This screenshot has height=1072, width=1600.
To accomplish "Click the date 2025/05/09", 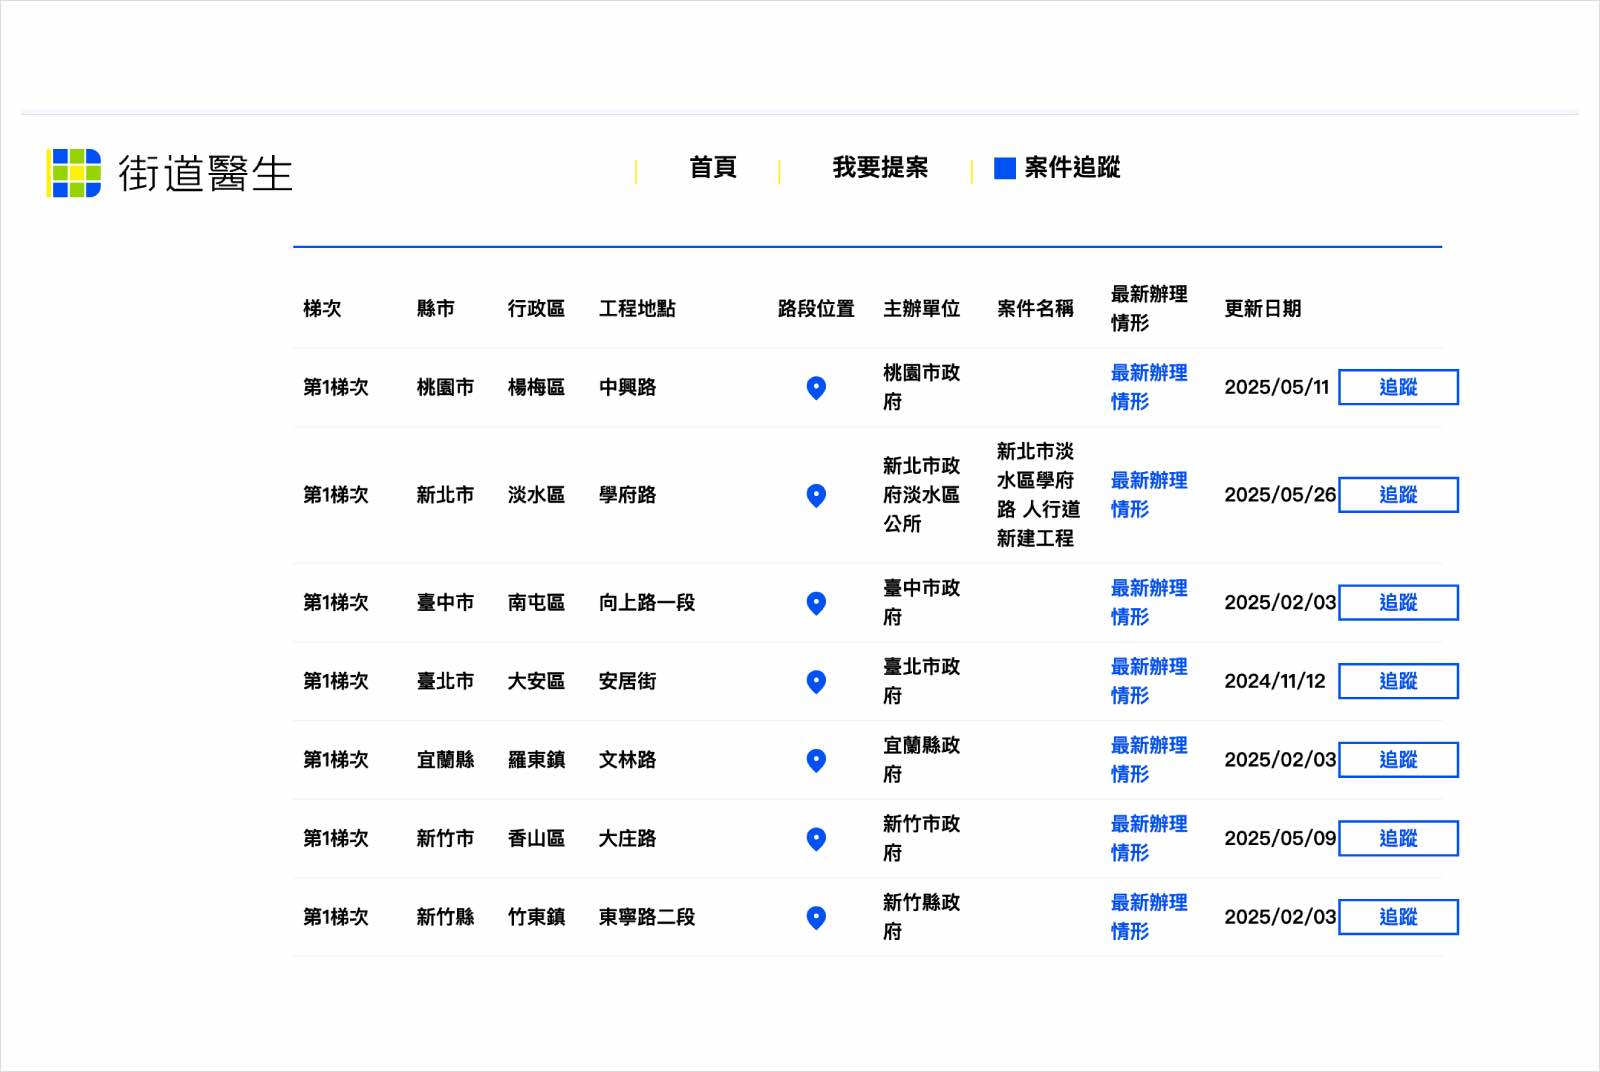I will 1280,838.
